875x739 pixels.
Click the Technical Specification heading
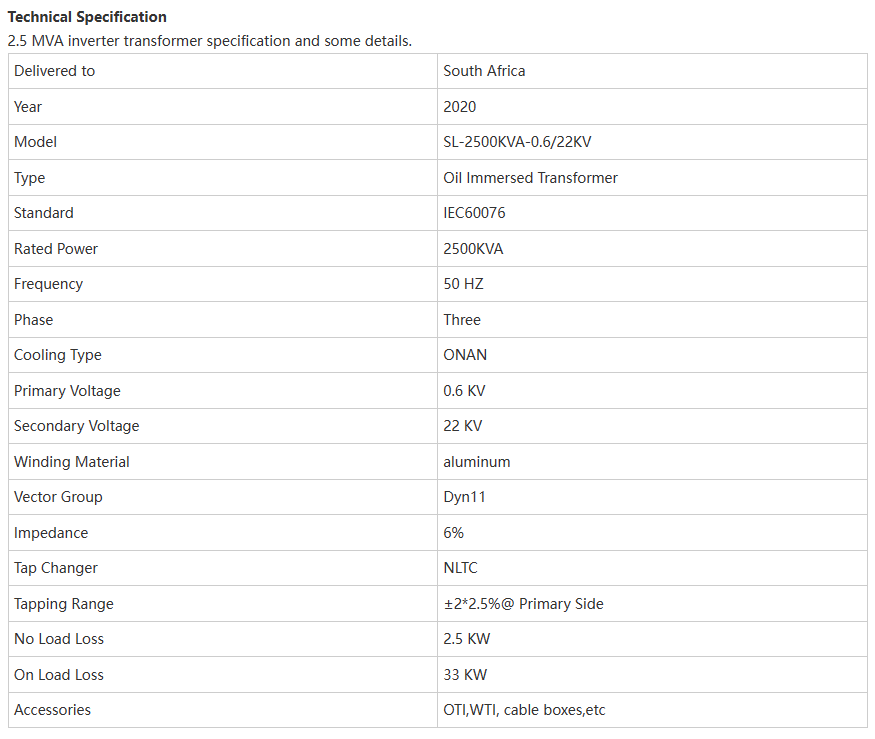[x=87, y=17]
